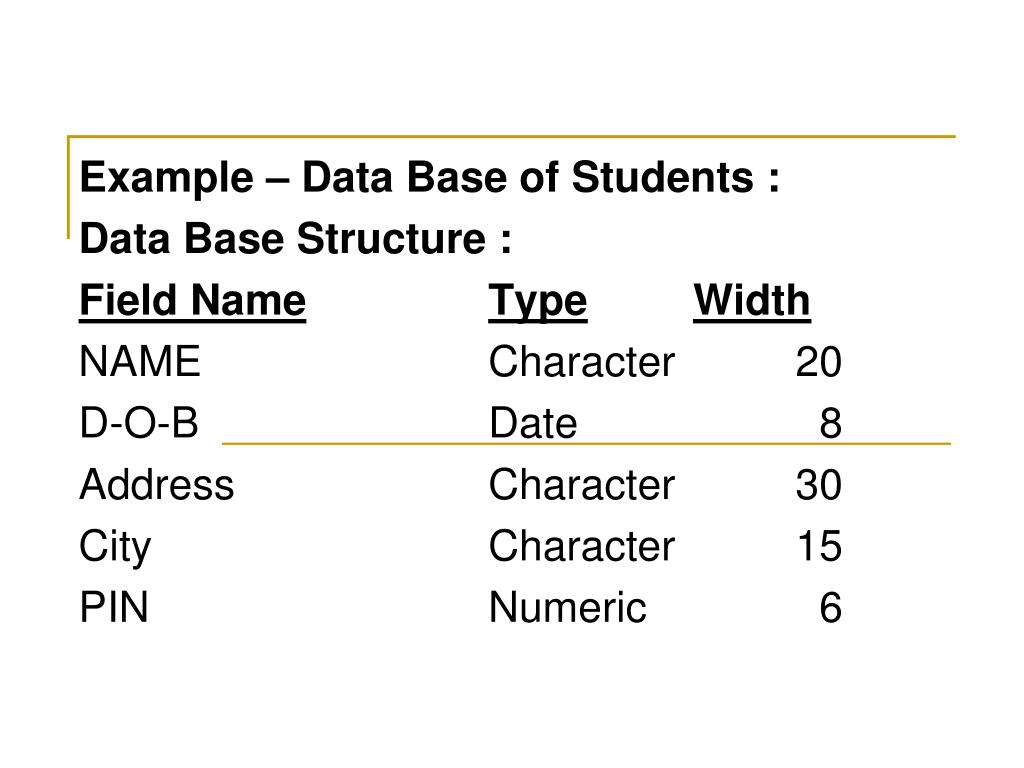Click the Character type in Address row
Viewport: 1024px width, 768px height.
[x=582, y=485]
